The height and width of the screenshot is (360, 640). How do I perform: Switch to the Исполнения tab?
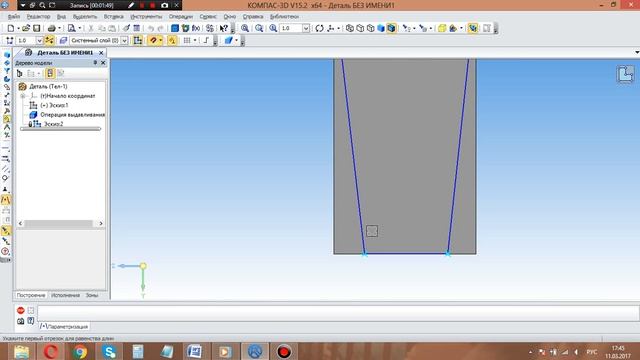[65, 295]
